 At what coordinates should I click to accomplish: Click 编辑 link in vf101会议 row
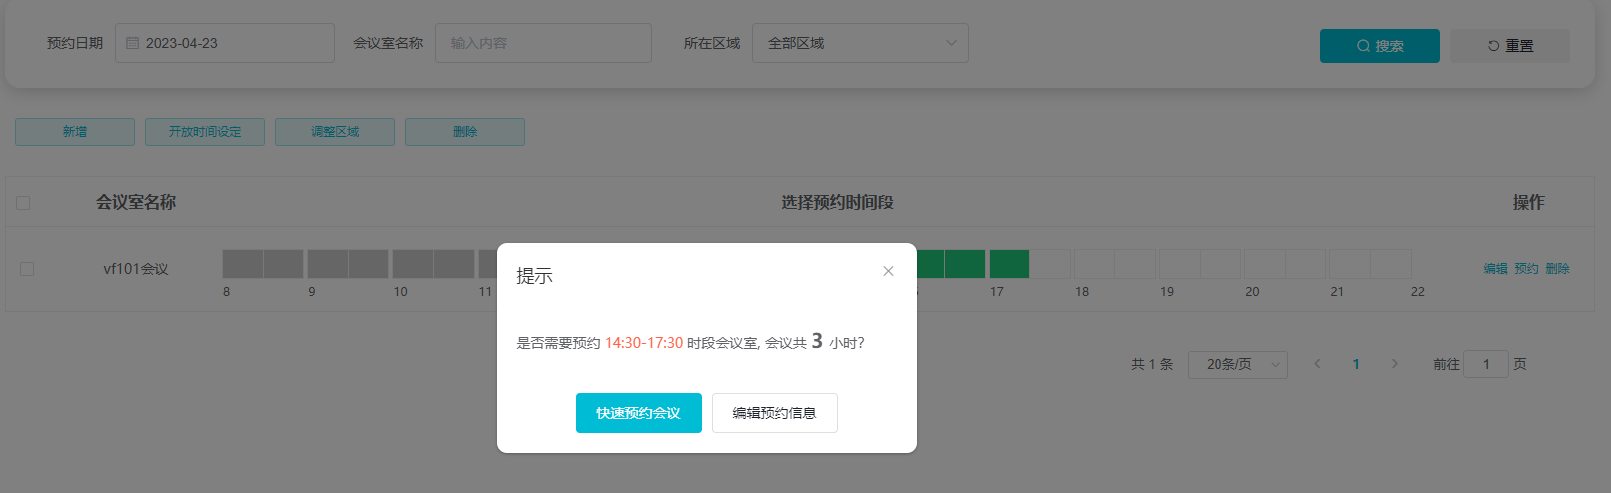coord(1495,269)
